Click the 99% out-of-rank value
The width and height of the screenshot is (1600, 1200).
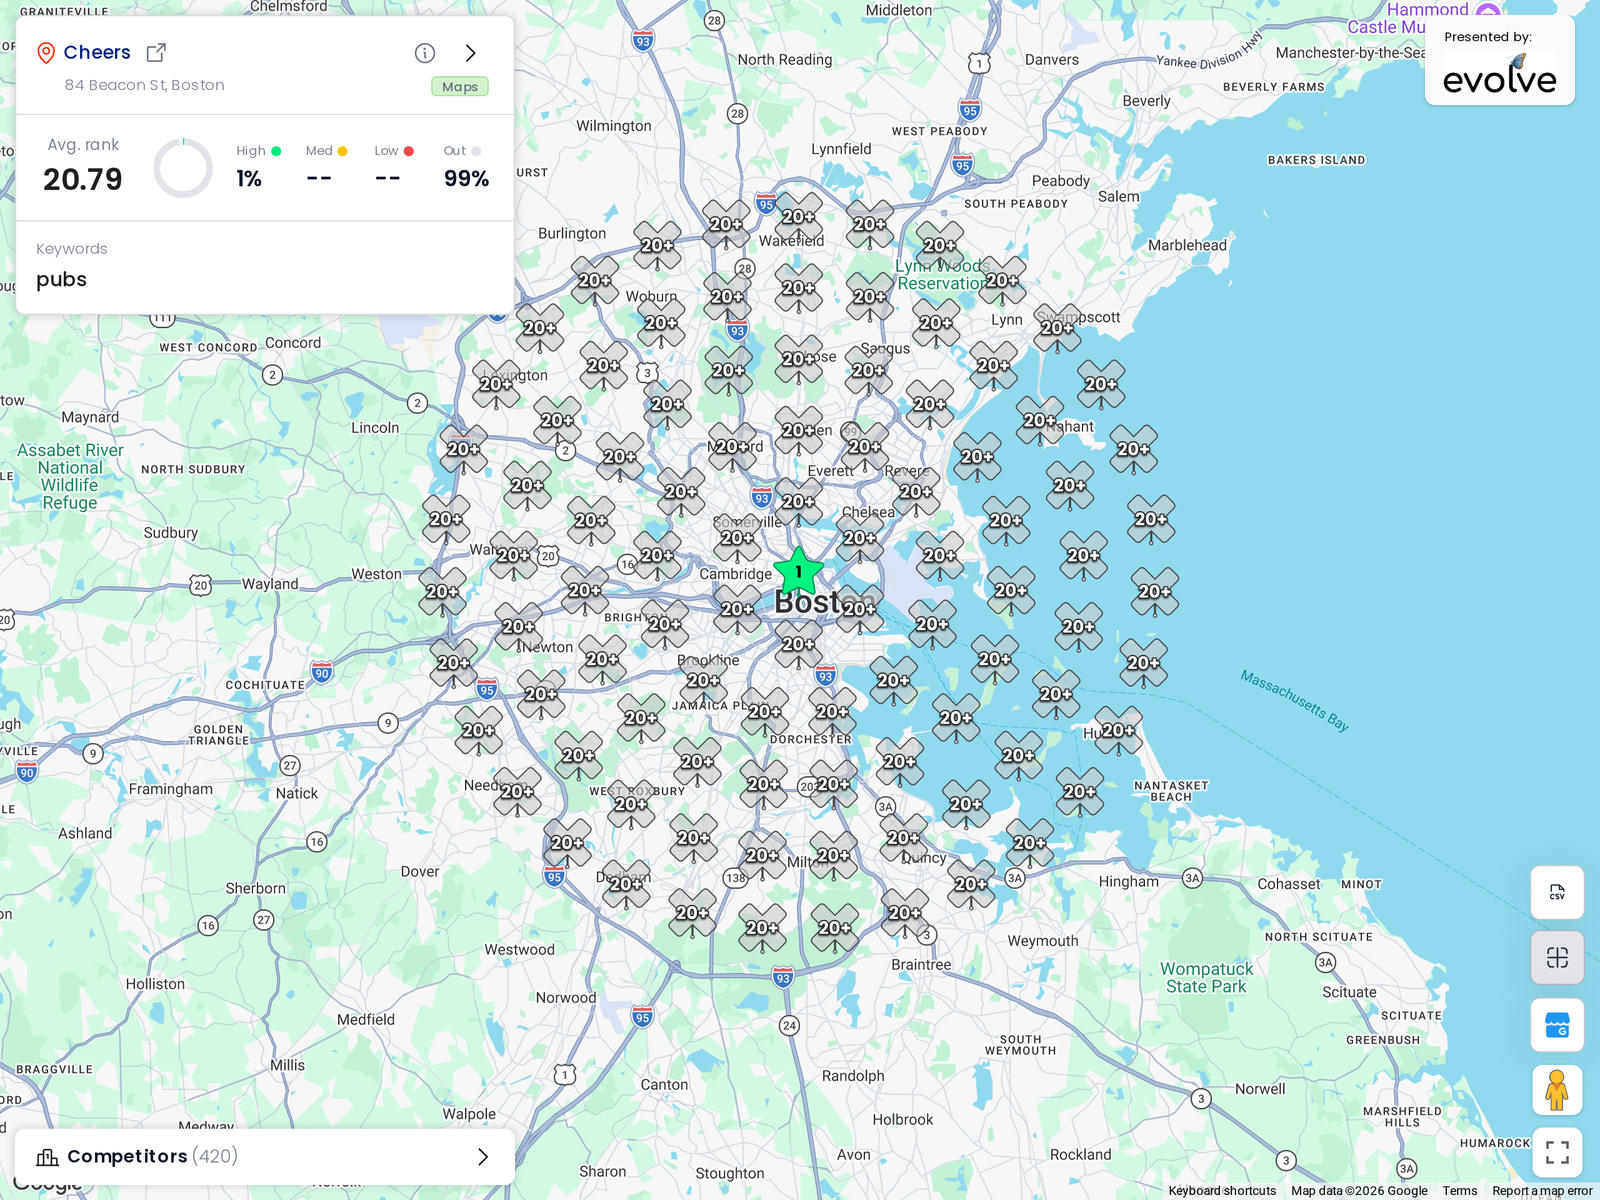pyautogui.click(x=467, y=179)
